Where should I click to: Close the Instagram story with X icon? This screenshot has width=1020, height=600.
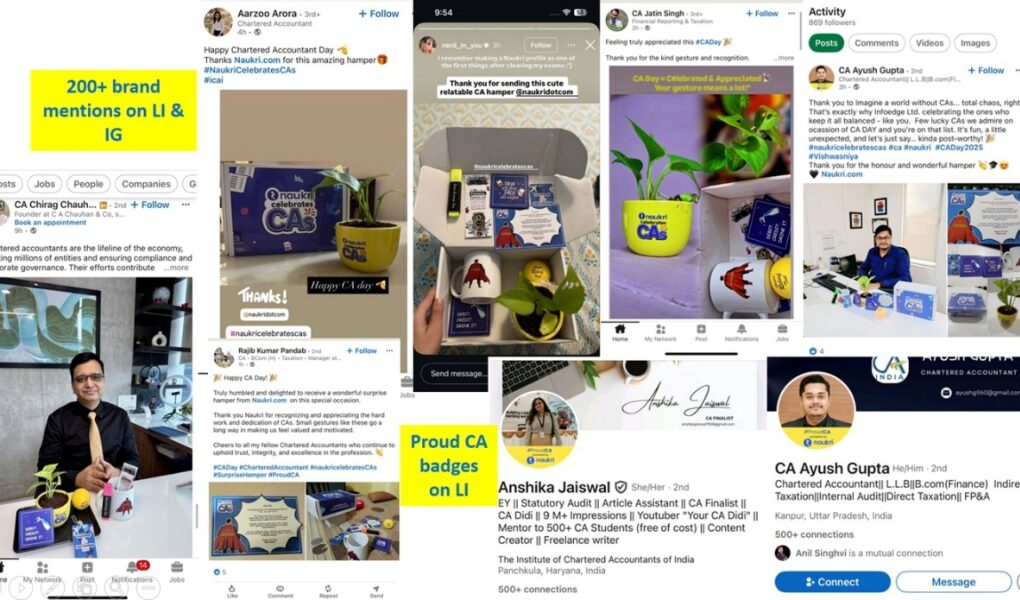tap(589, 45)
